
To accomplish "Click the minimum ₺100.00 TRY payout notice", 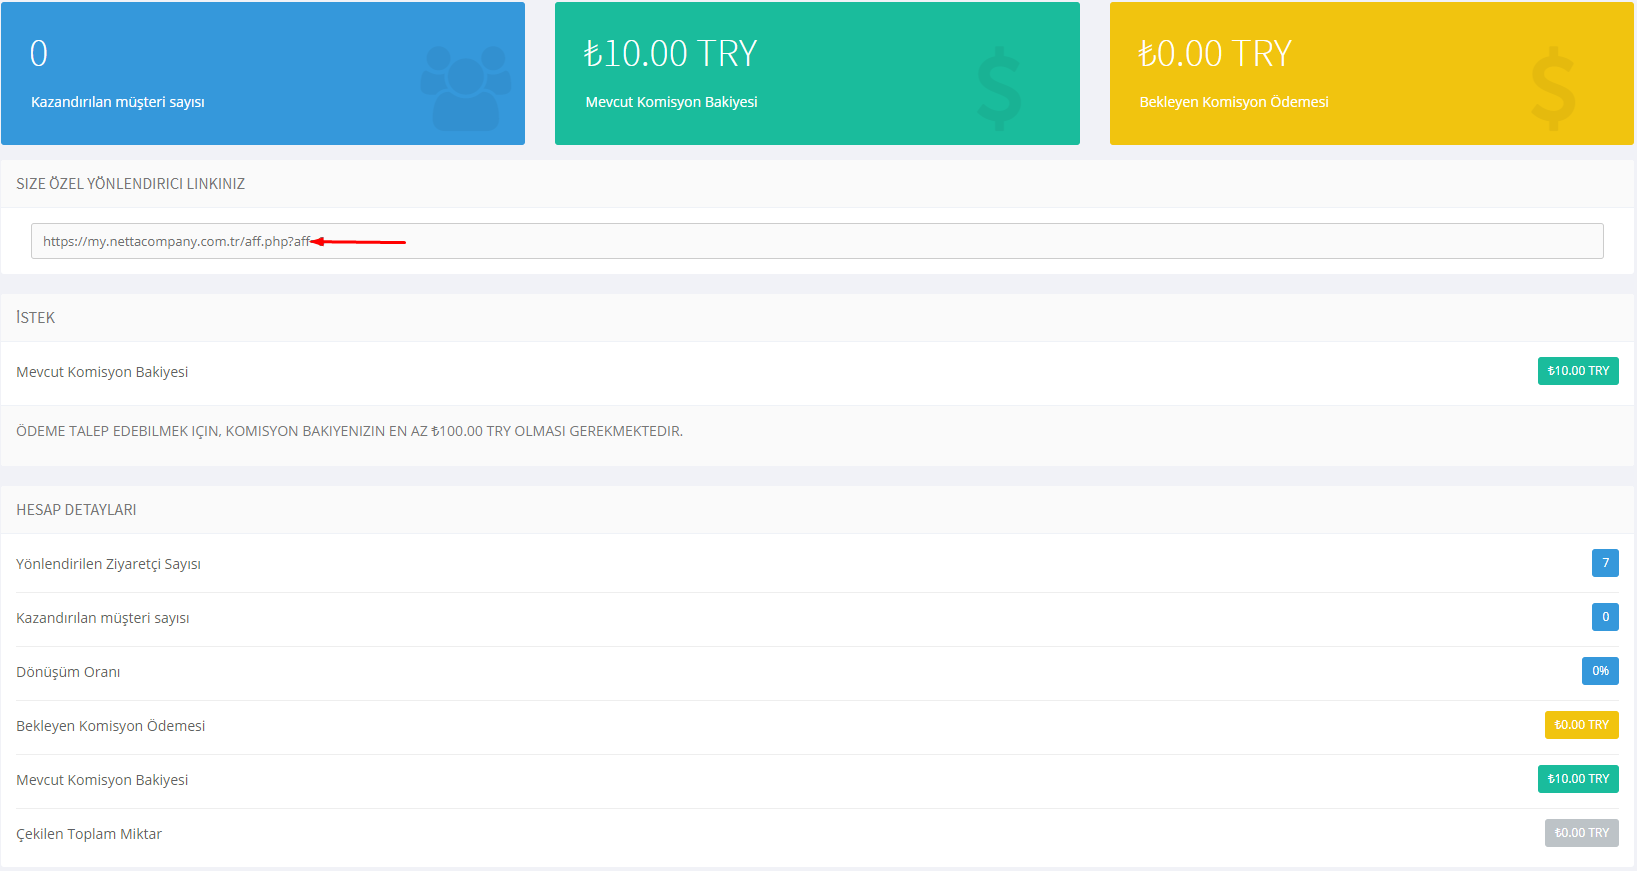I will [x=350, y=431].
